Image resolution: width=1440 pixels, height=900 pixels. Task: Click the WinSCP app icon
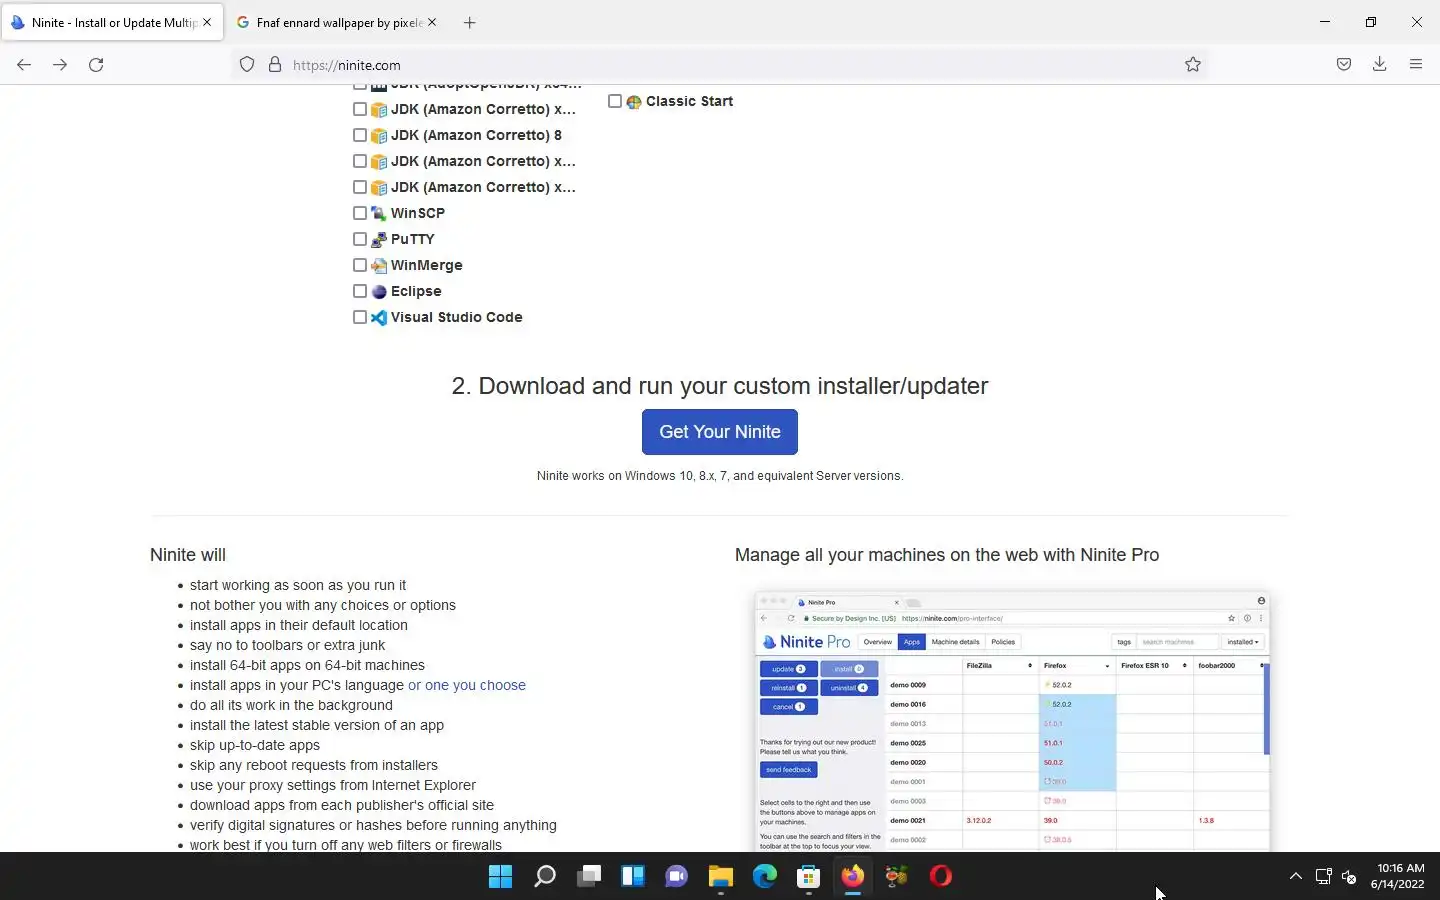coord(379,213)
